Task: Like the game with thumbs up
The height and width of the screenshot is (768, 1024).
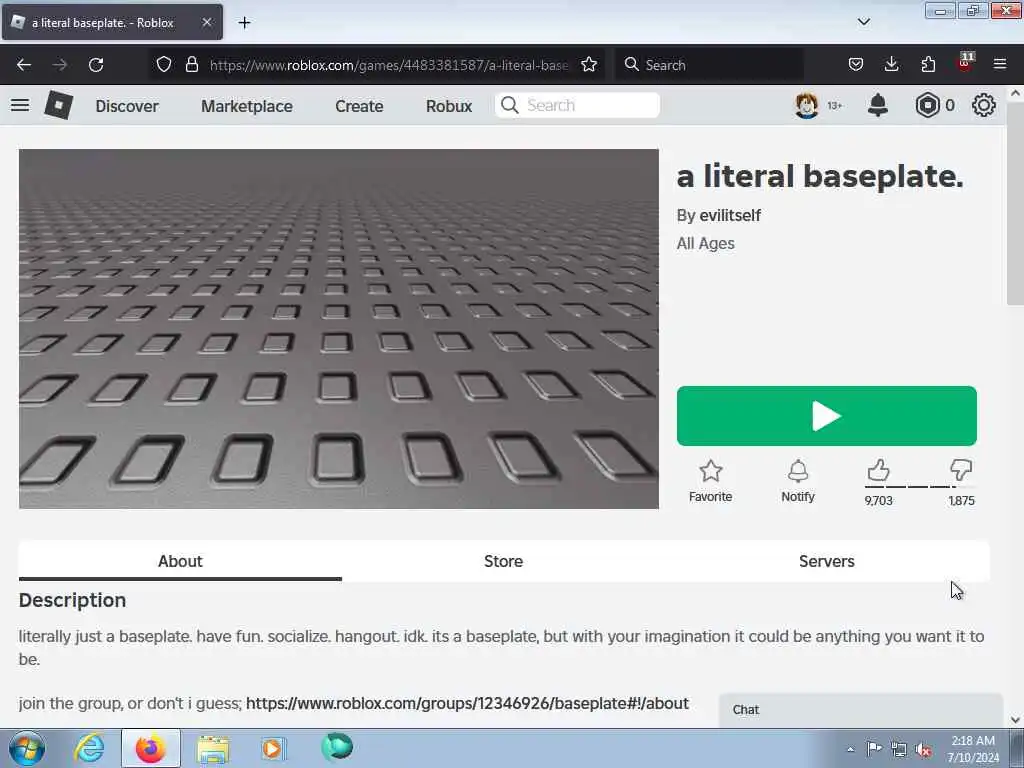Action: tap(878, 470)
